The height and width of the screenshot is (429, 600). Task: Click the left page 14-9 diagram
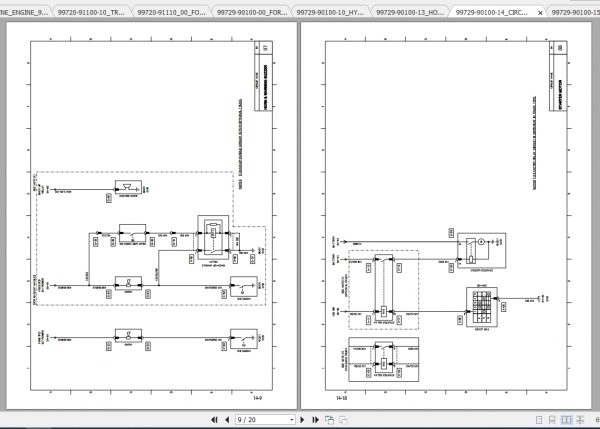click(x=152, y=215)
